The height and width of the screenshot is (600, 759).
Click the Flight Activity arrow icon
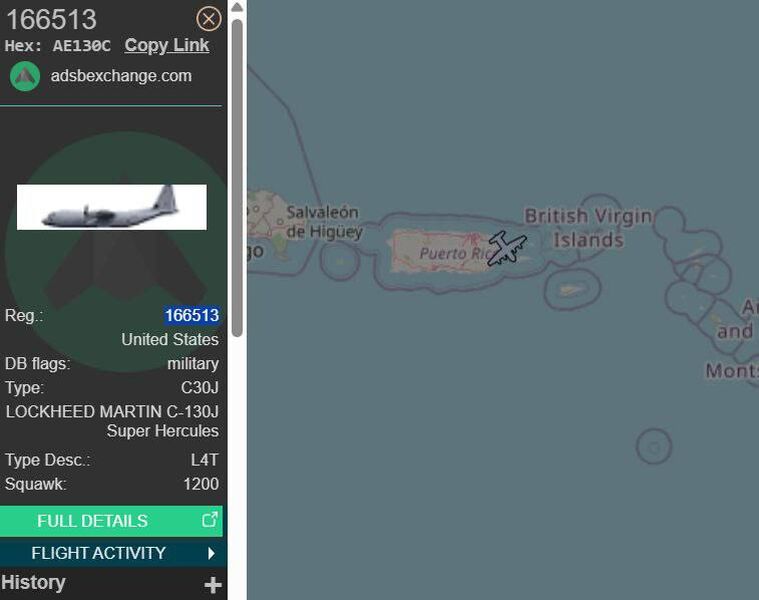211,553
